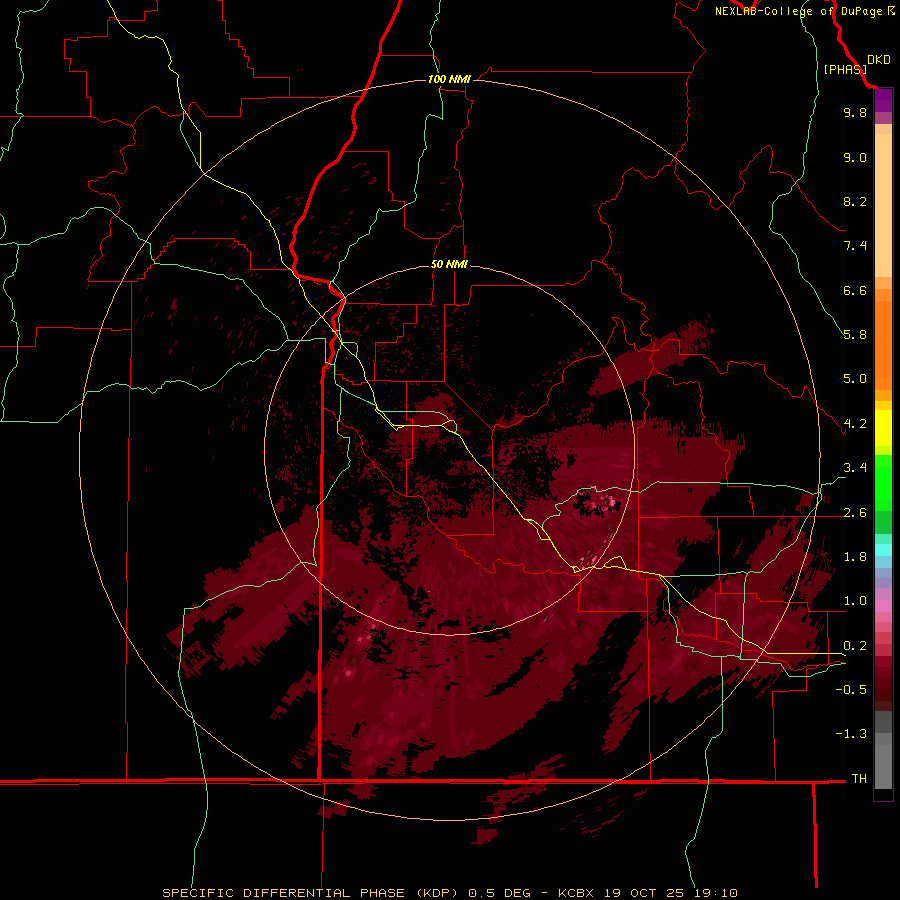Click the 8.2 scale value
The image size is (900, 900).
(855, 201)
